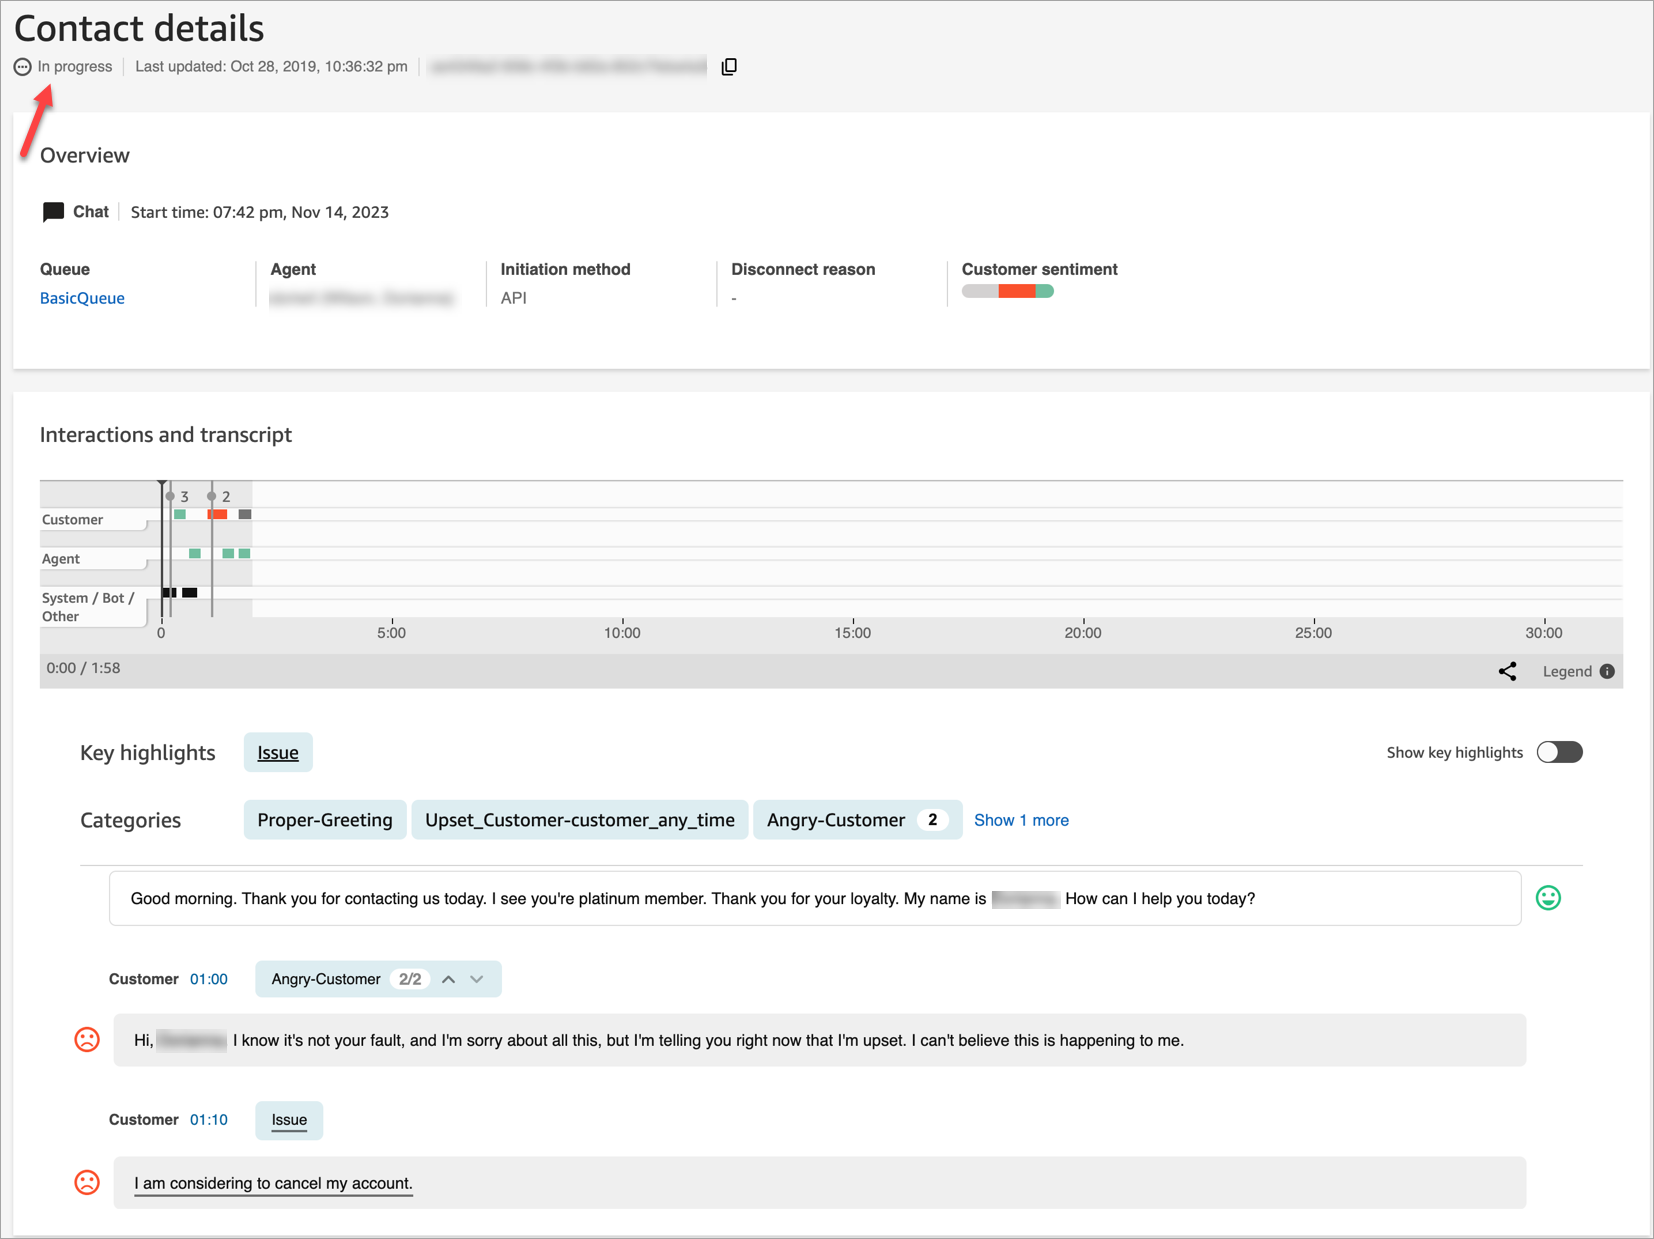This screenshot has width=1654, height=1239.
Task: Click the share icon on the timeline
Action: point(1508,671)
